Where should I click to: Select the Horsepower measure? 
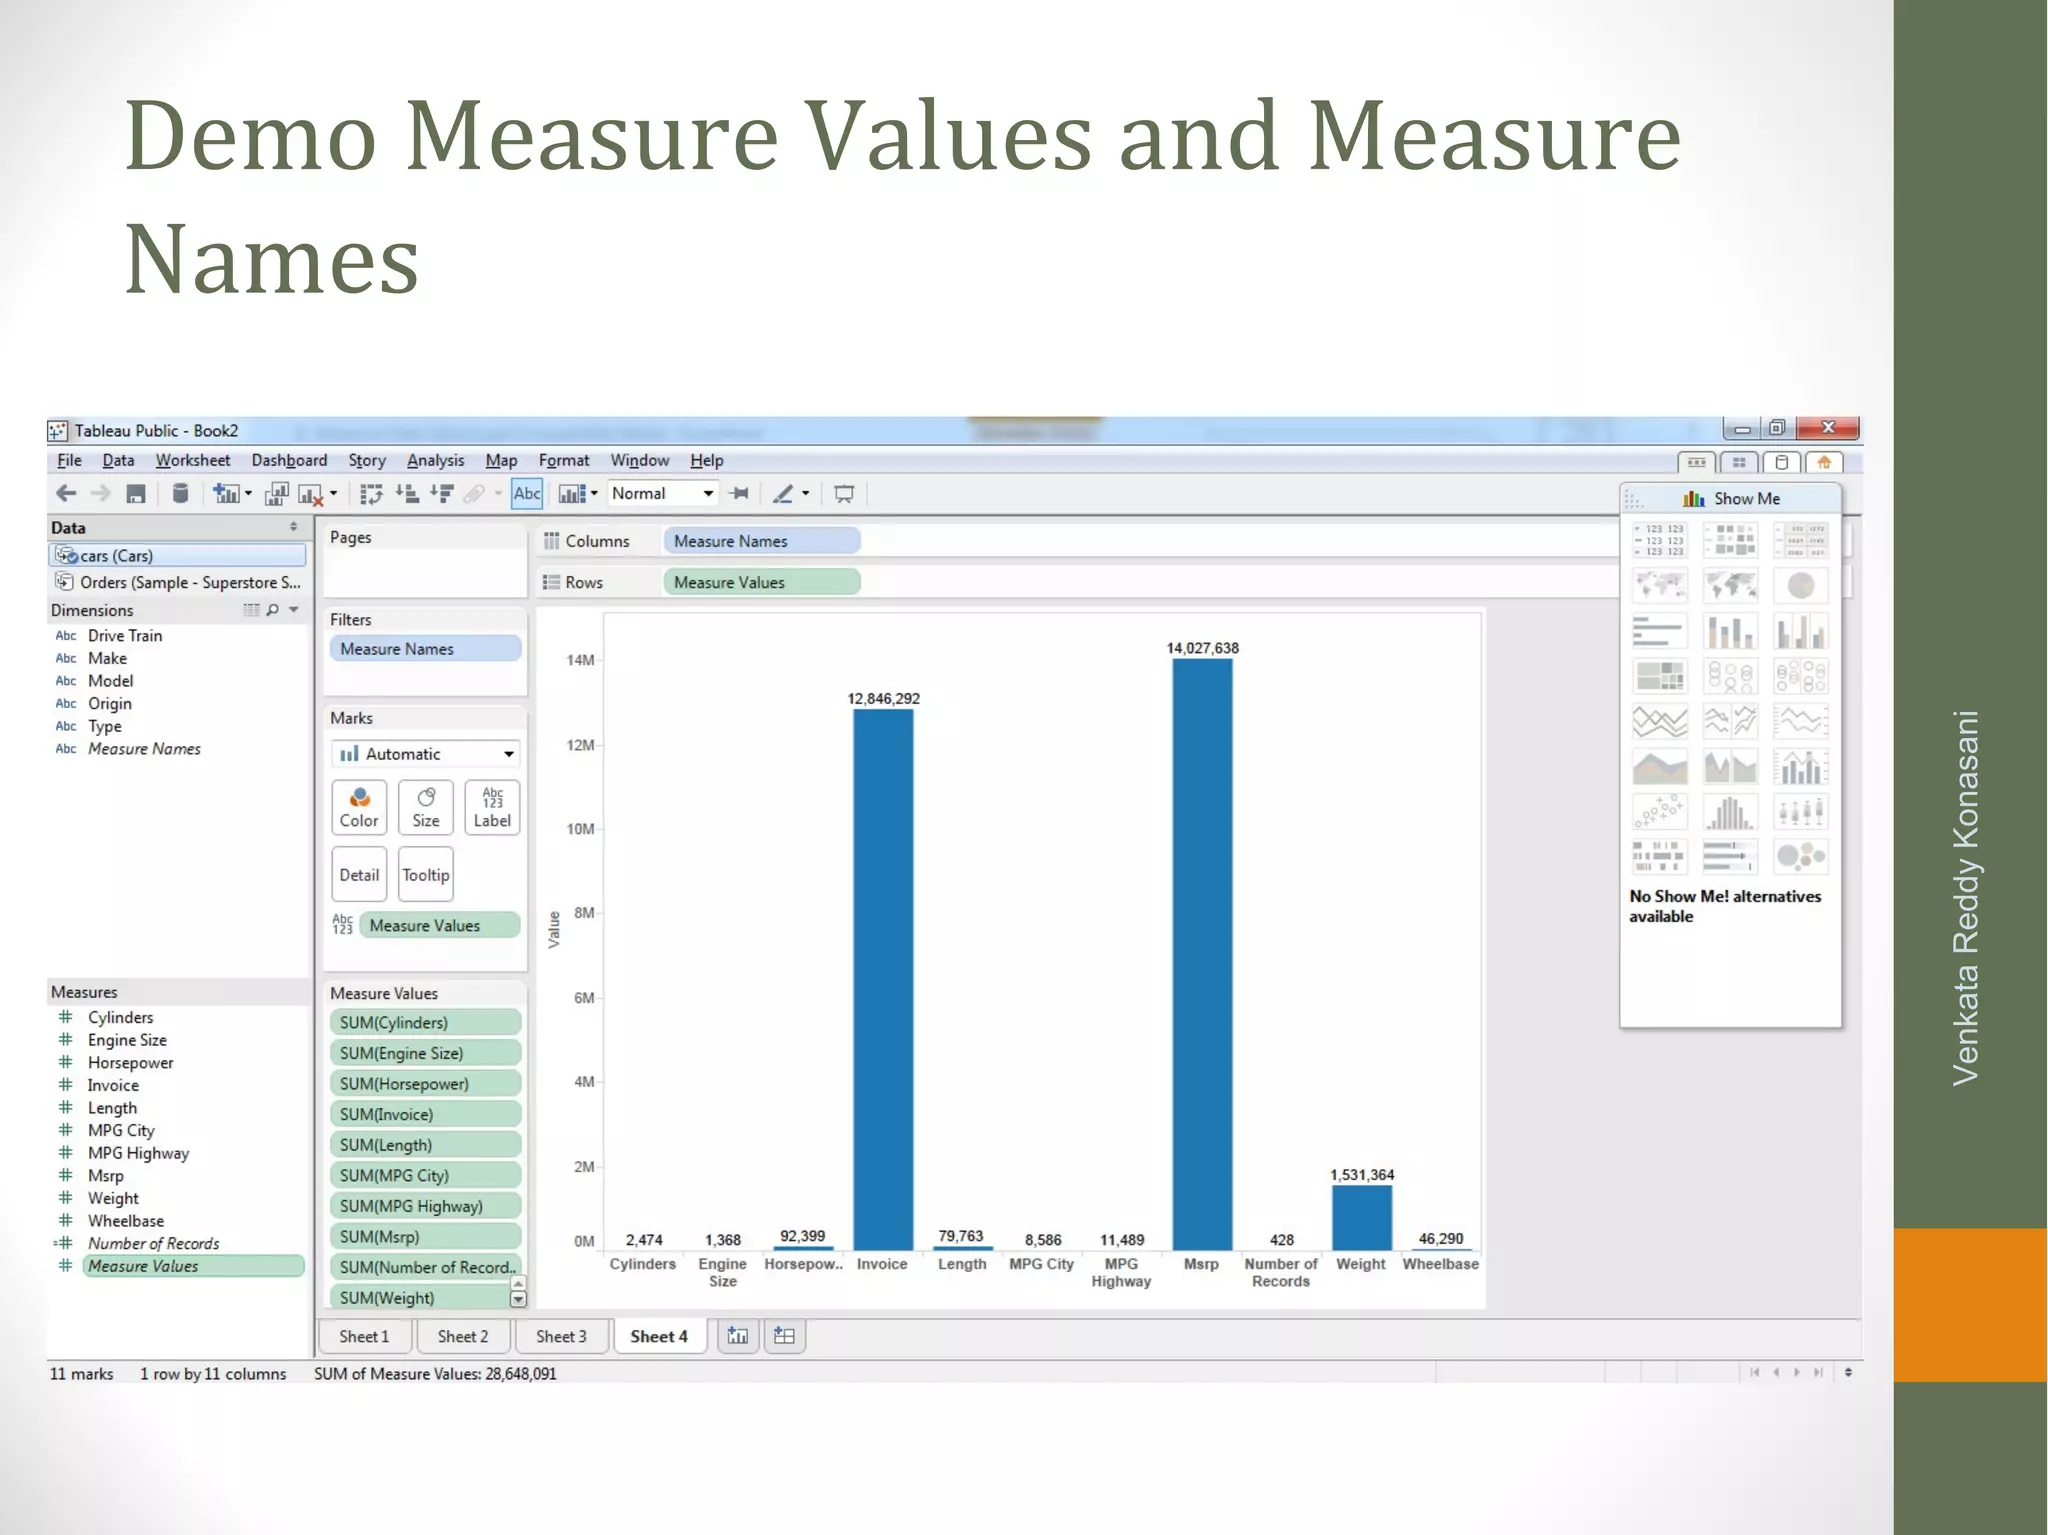click(130, 1062)
